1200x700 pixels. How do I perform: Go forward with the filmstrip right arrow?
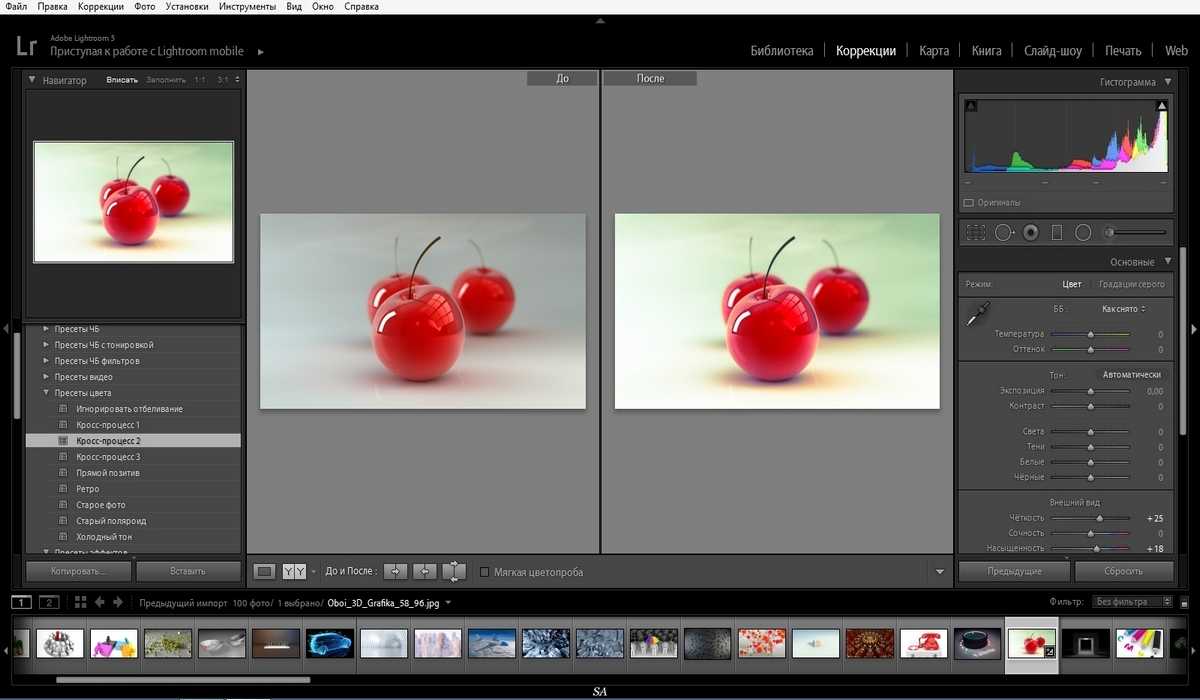click(118, 602)
